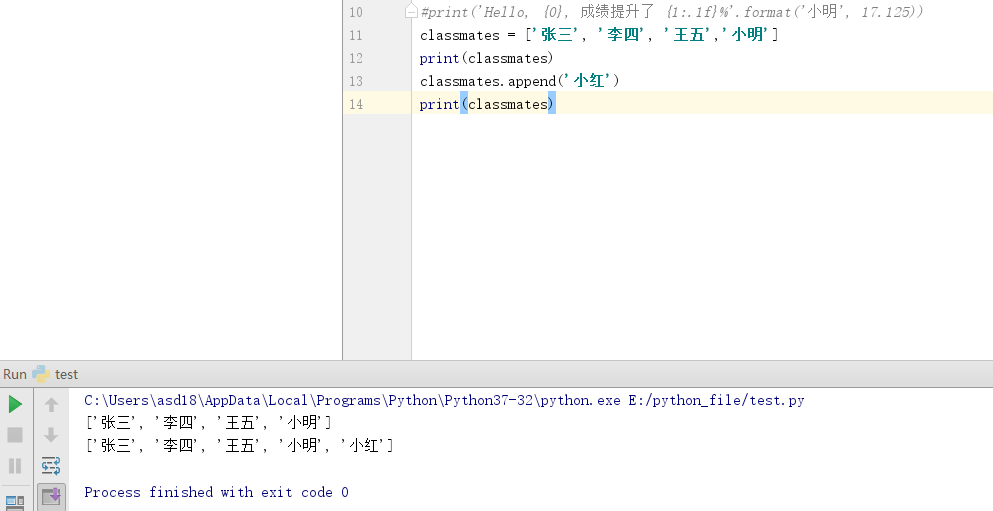Click 'Process finished with exit code 0' text
The image size is (993, 511).
[216, 492]
